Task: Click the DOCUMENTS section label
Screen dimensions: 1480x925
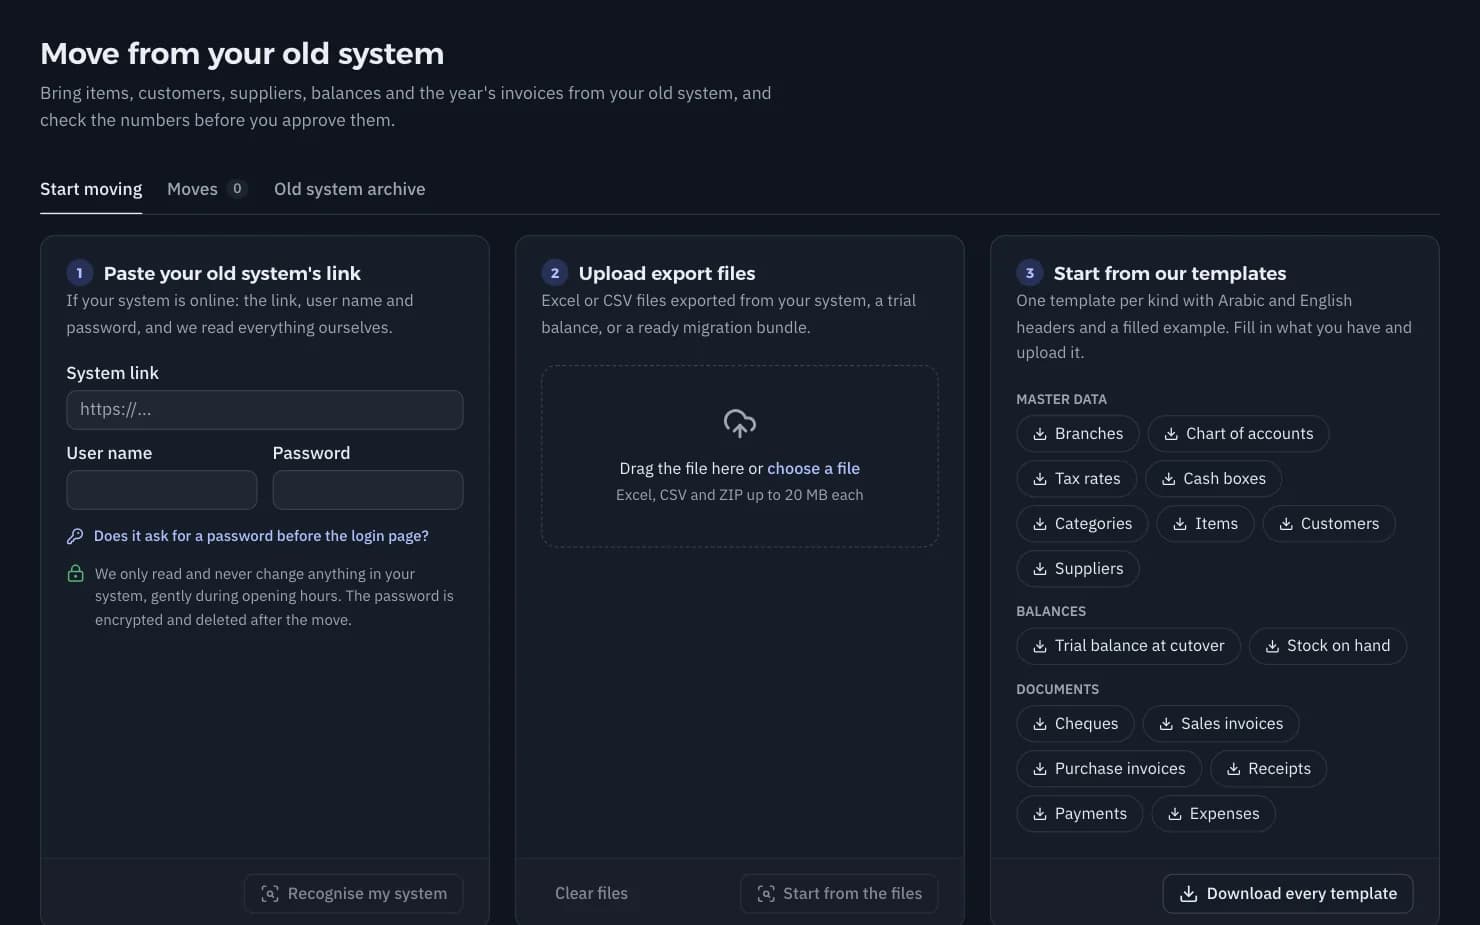Action: pos(1057,689)
